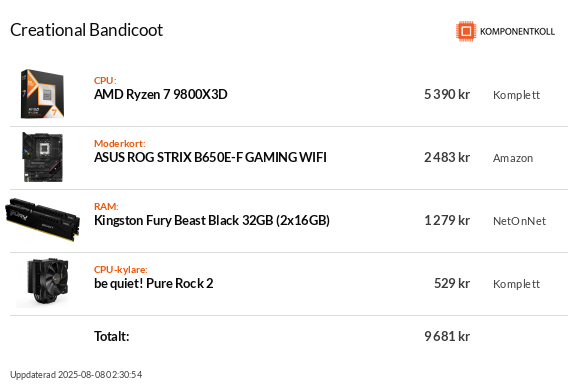Click Komplett store for the CPU cooler
The width and height of the screenshot is (577, 388).
[516, 284]
